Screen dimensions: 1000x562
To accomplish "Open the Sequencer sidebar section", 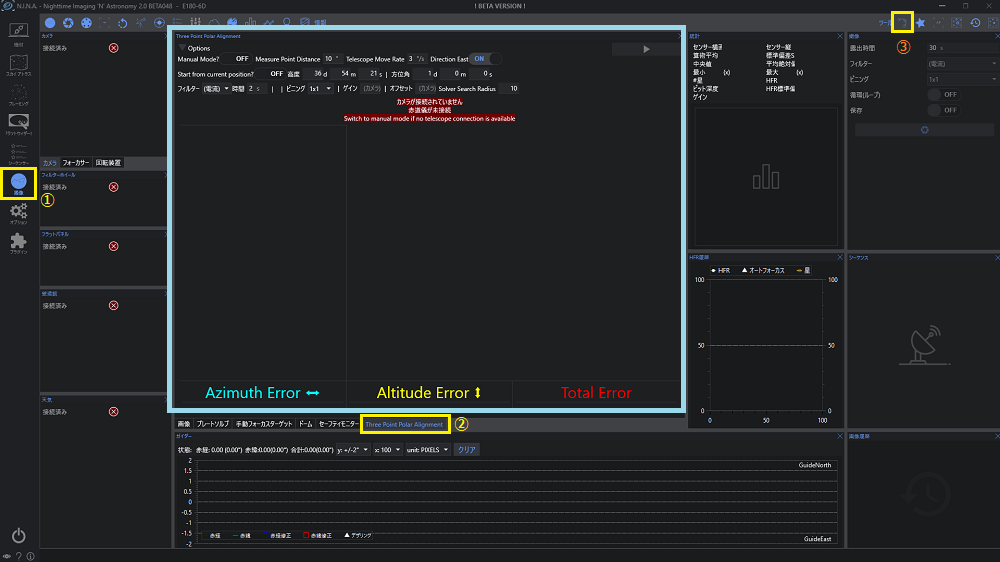I will tap(18, 154).
